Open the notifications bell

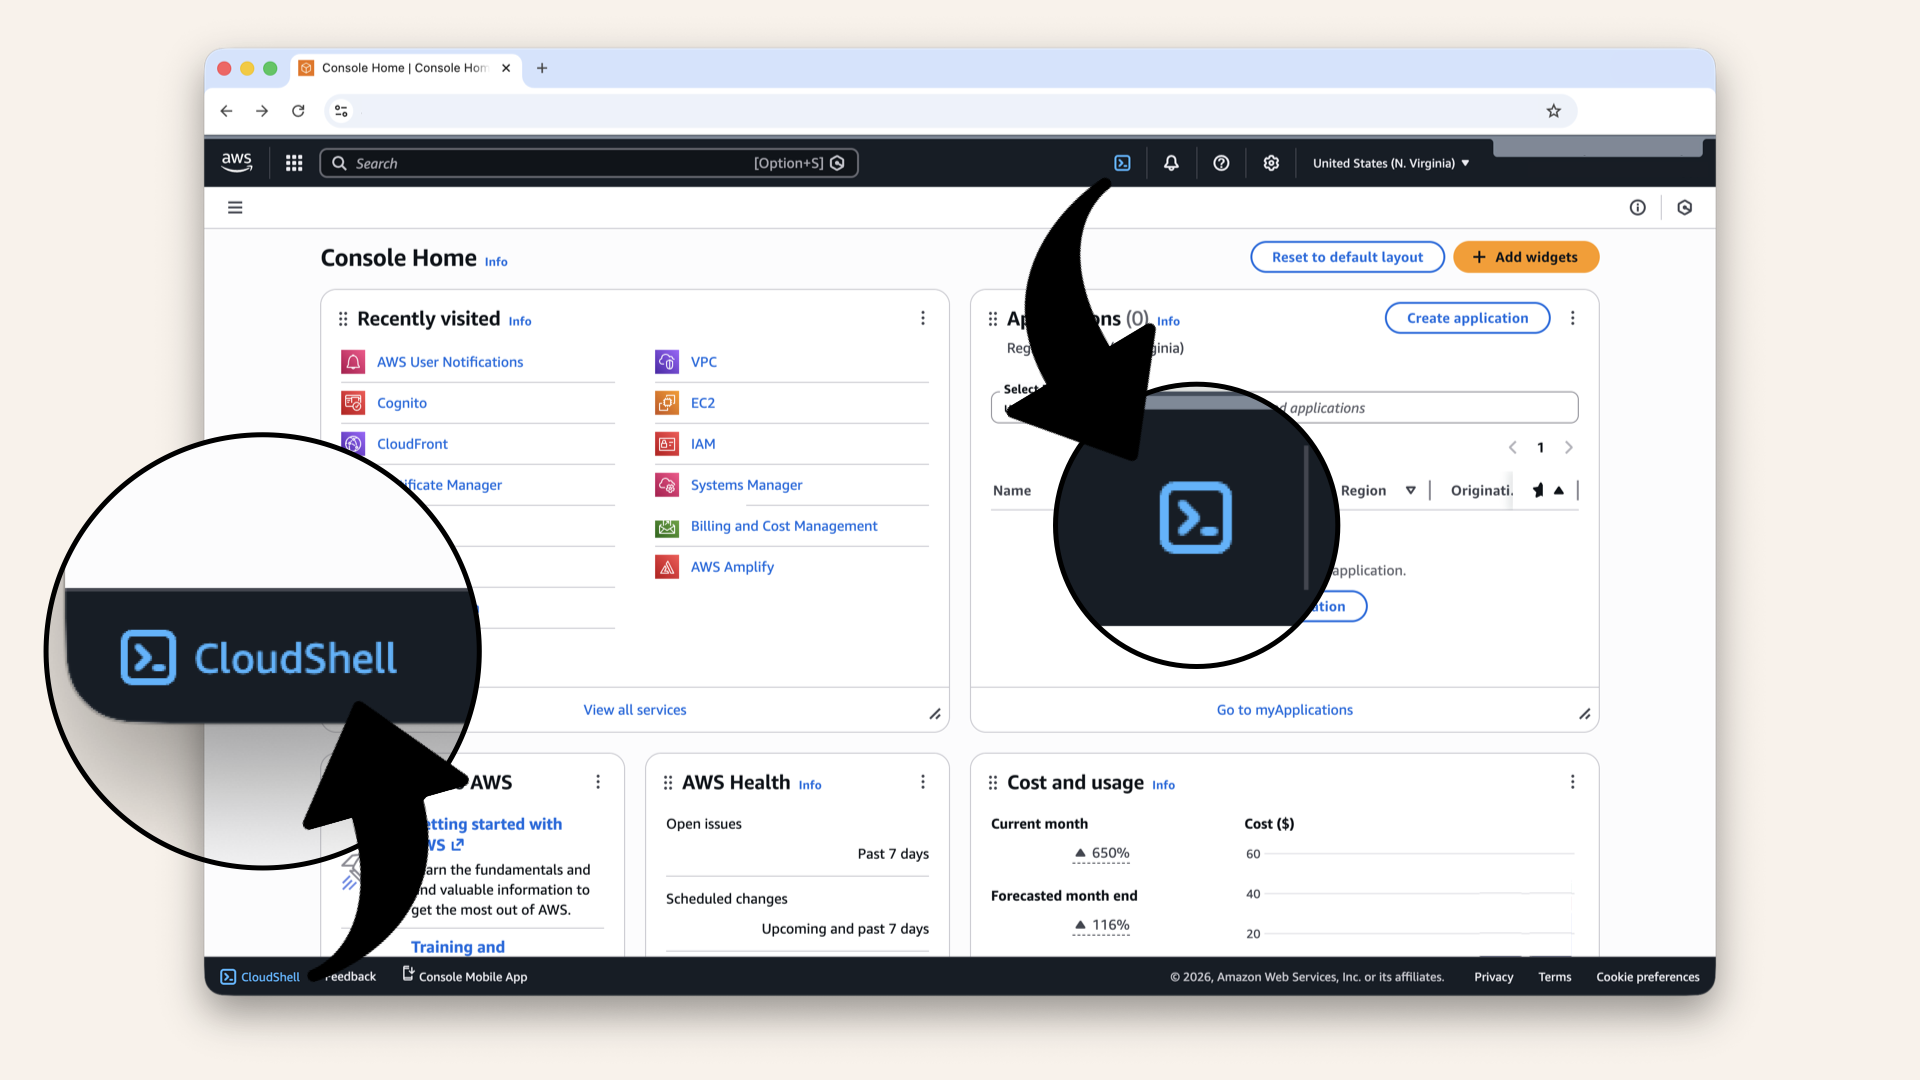pos(1171,163)
